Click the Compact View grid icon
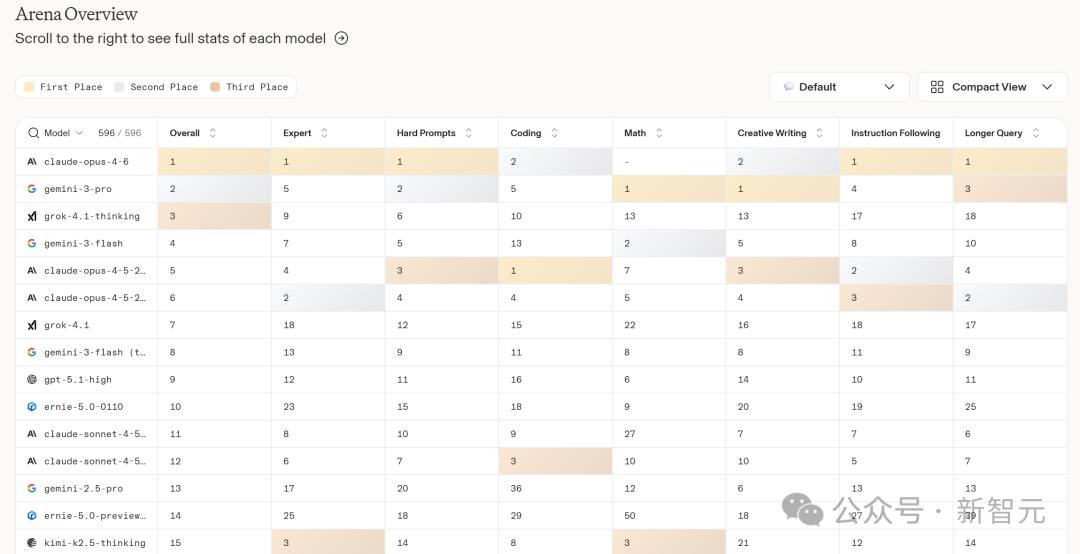This screenshot has width=1080, height=554. (x=937, y=87)
